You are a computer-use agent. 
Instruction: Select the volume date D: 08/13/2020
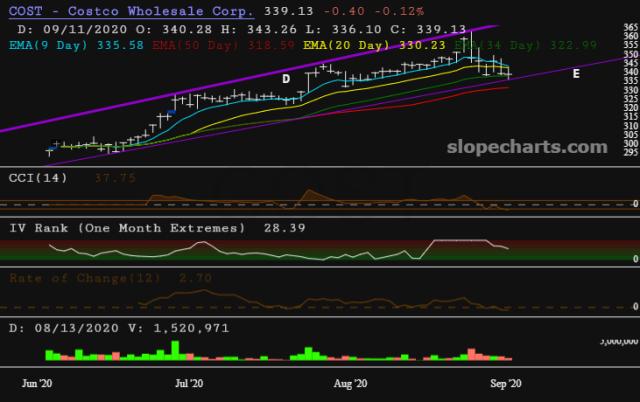point(64,328)
